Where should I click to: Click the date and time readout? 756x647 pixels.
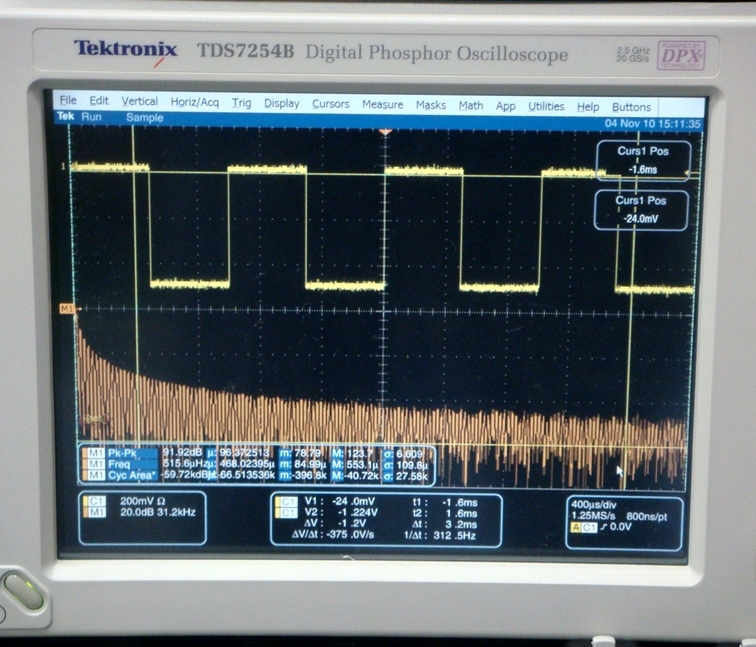point(652,123)
